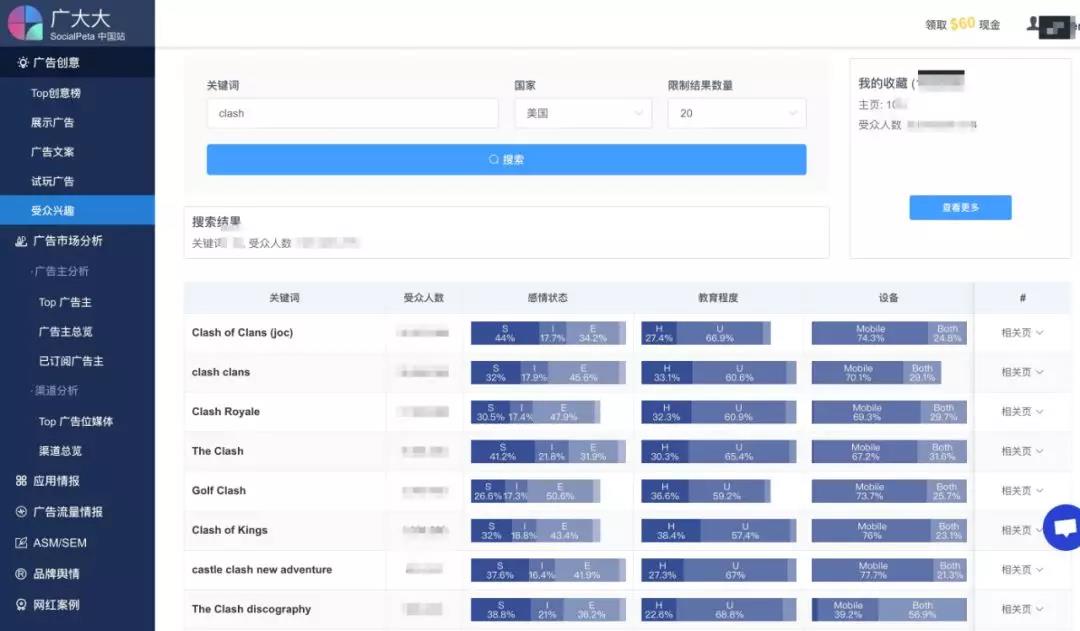Click keyword The Clash

[218, 451]
